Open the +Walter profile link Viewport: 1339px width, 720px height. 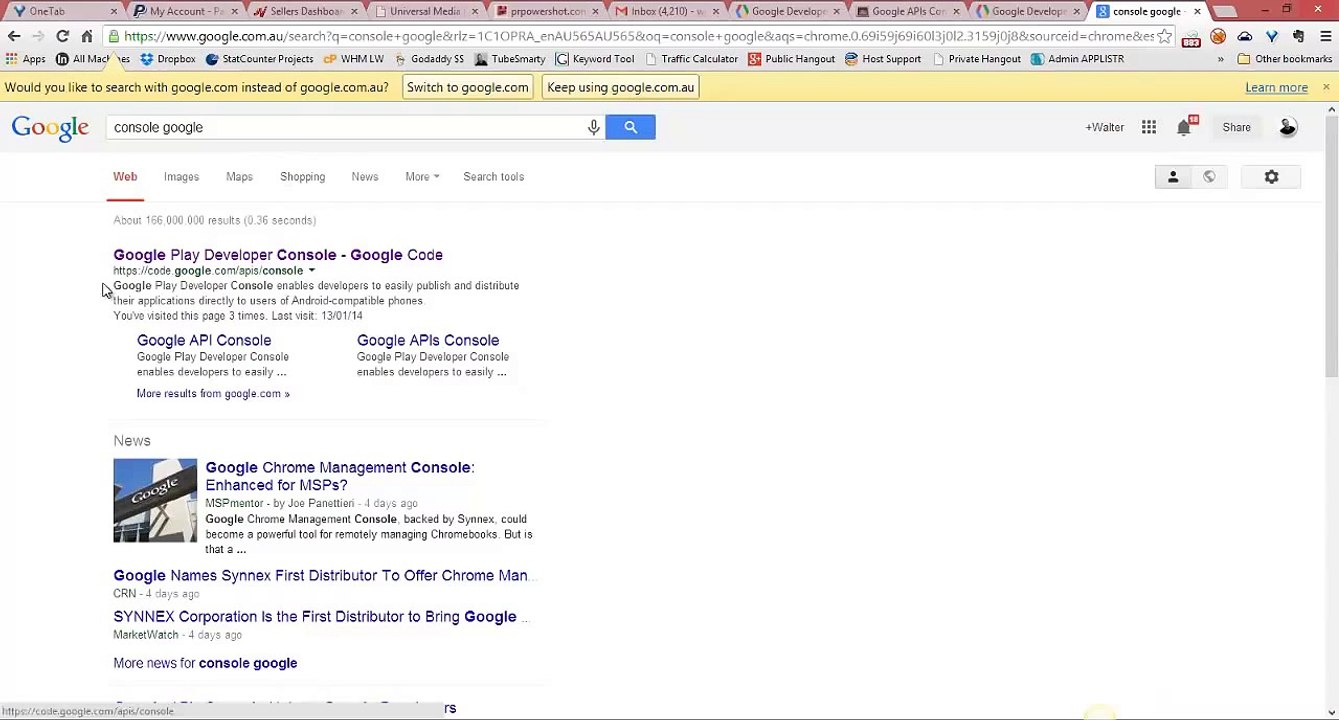pyautogui.click(x=1104, y=127)
